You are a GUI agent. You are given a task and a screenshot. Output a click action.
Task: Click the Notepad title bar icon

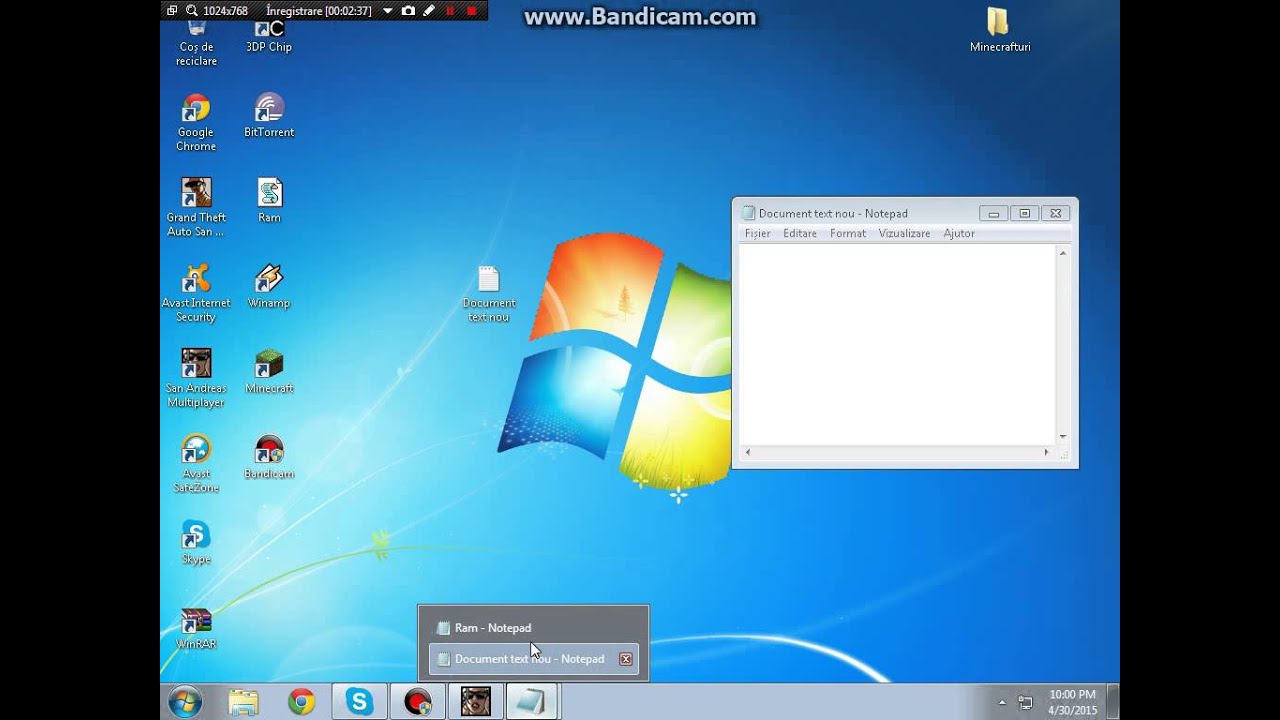(x=748, y=213)
